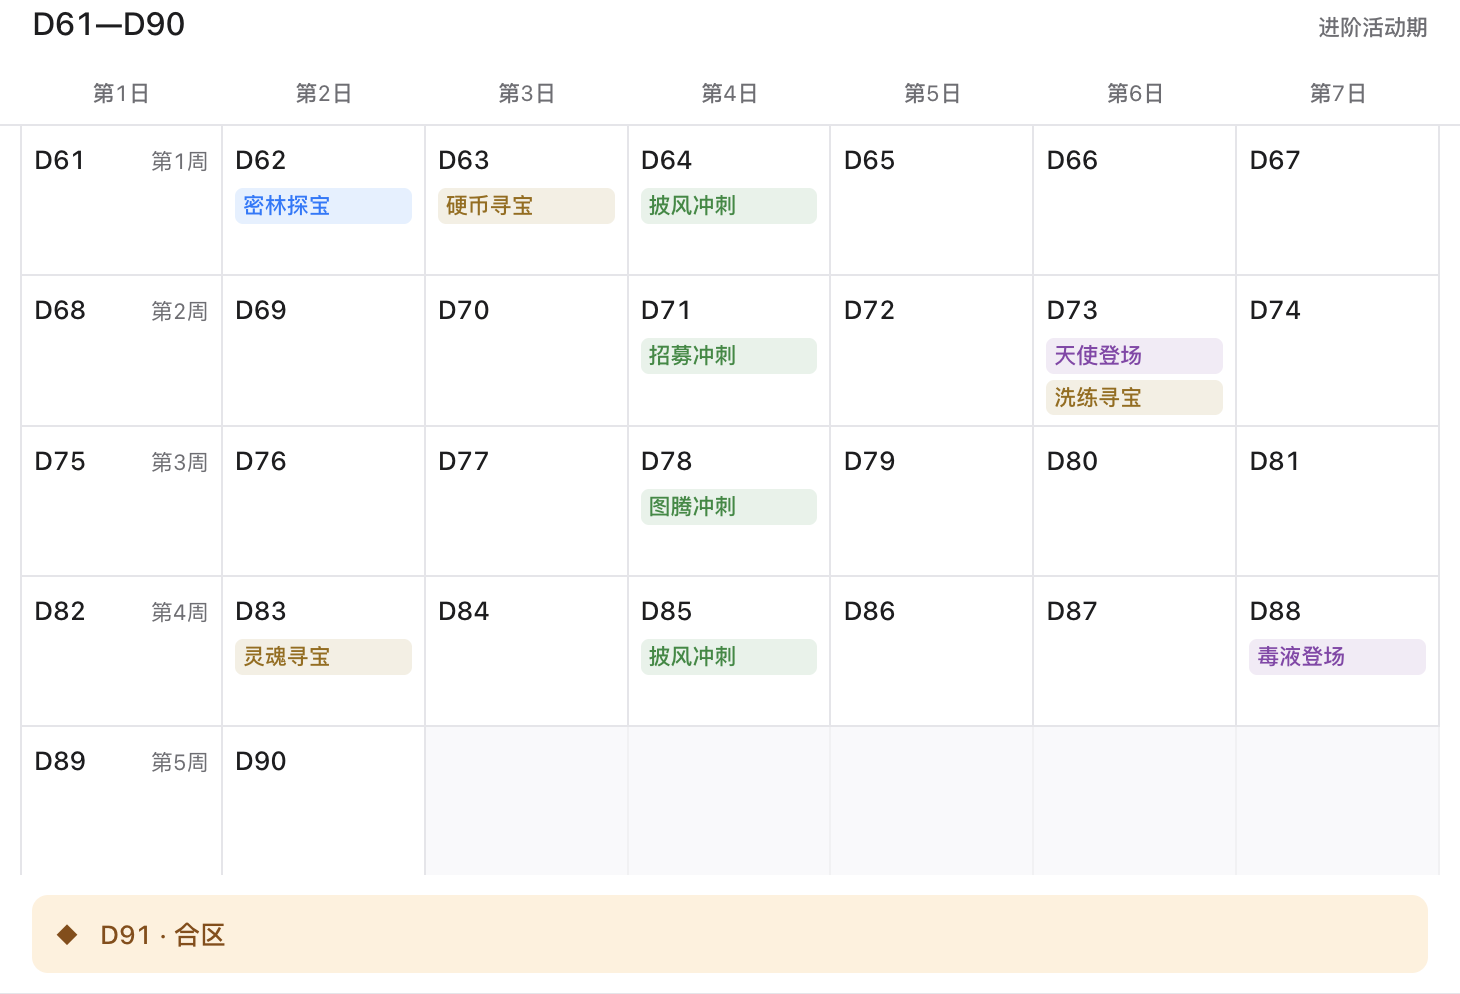1460x994 pixels.
Task: Click the 洗练寻宝 event on D73
Action: (x=1134, y=398)
